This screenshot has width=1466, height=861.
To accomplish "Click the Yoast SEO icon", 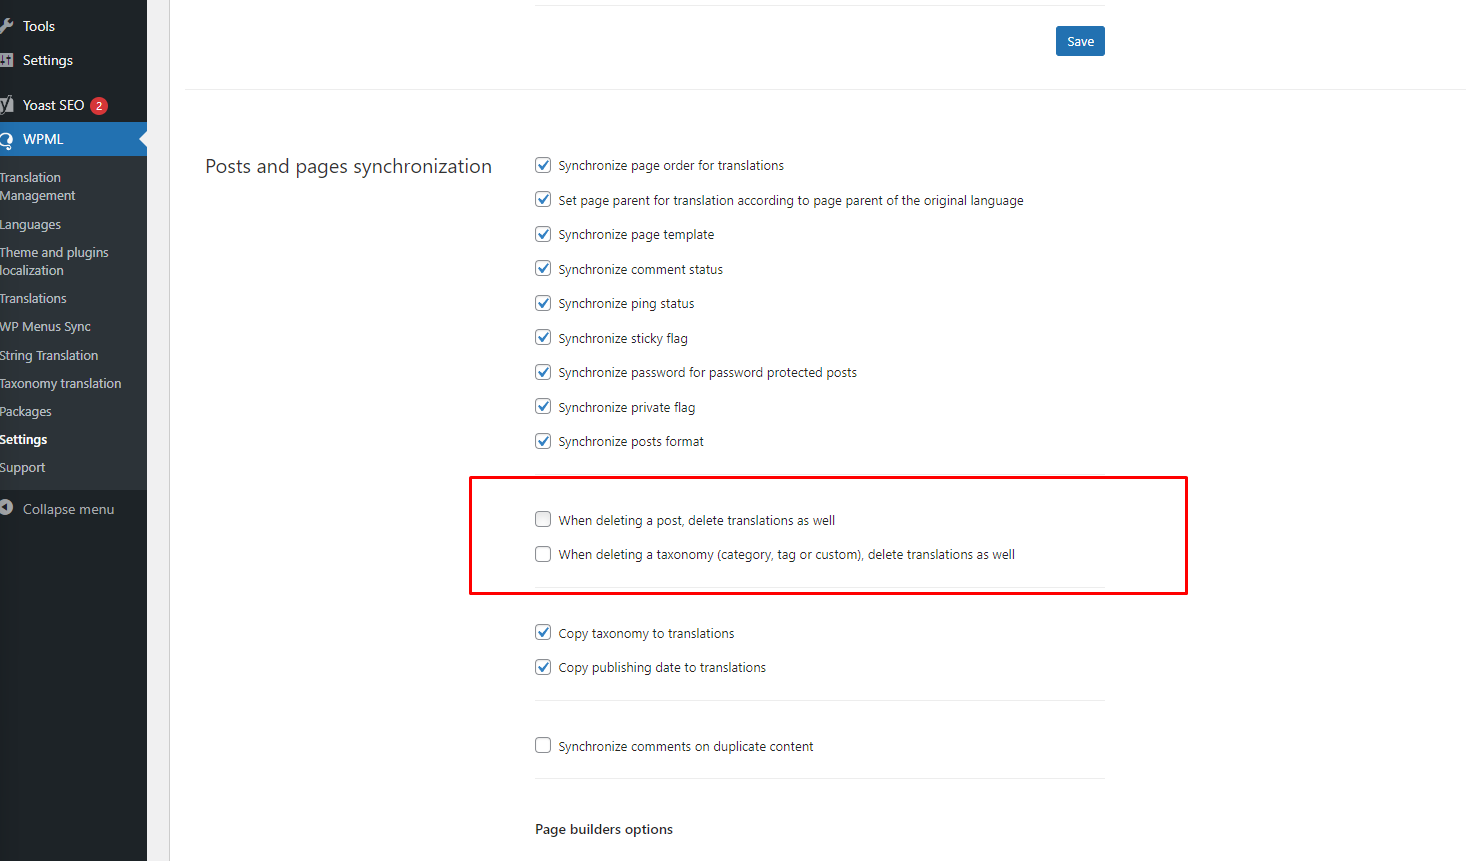I will [6, 105].
